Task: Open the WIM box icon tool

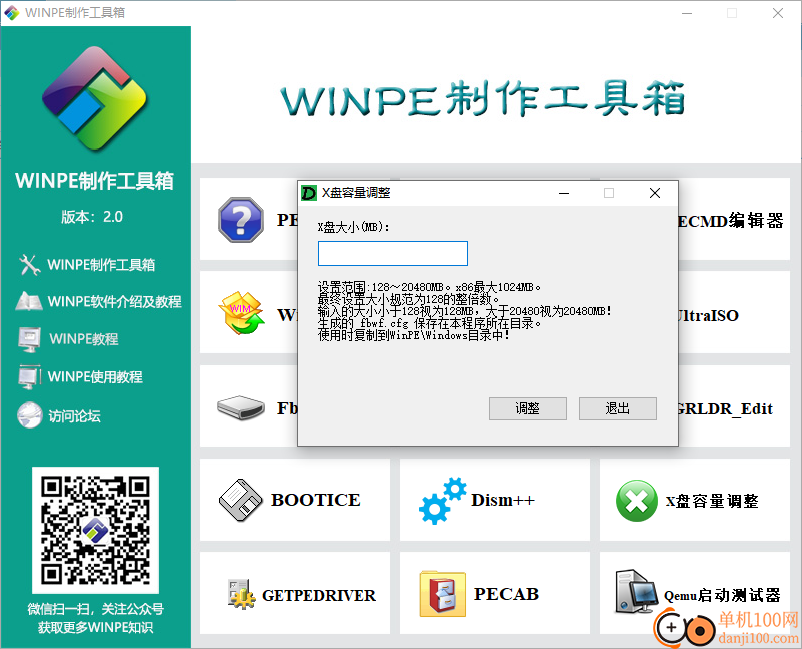Action: pyautogui.click(x=241, y=313)
